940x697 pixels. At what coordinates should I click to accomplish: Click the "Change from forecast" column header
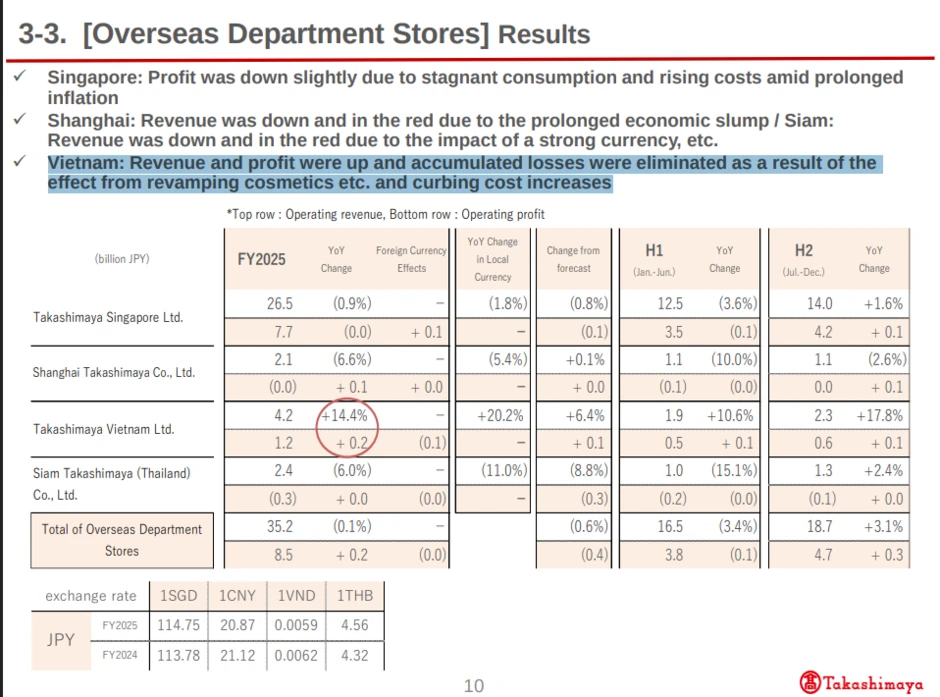[573, 259]
